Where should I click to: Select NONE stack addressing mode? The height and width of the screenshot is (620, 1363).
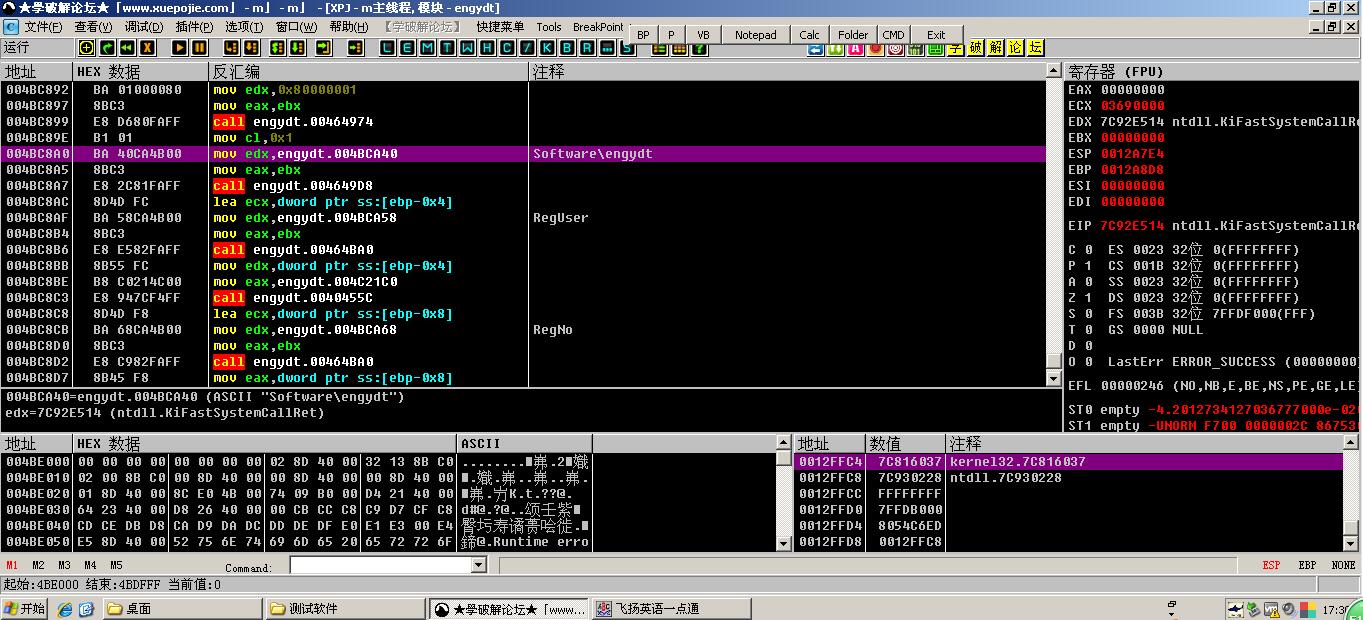pyautogui.click(x=1343, y=566)
